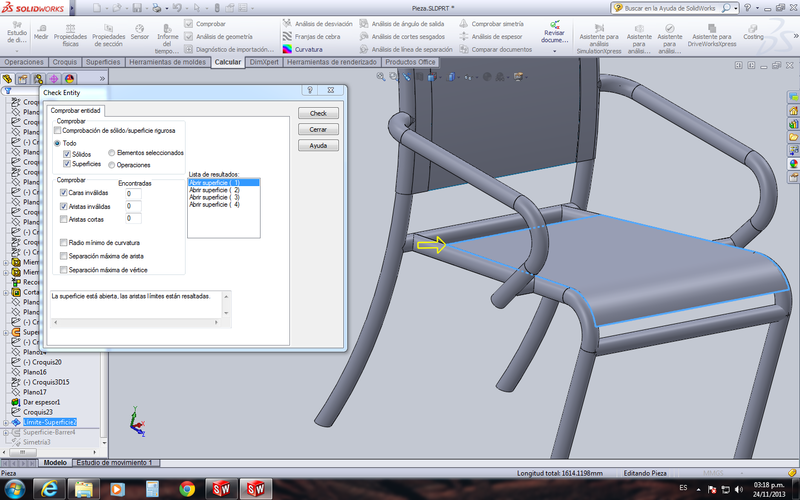Image resolution: width=800 pixels, height=500 pixels.
Task: Open Análisis de espesor tool
Action: coord(491,37)
